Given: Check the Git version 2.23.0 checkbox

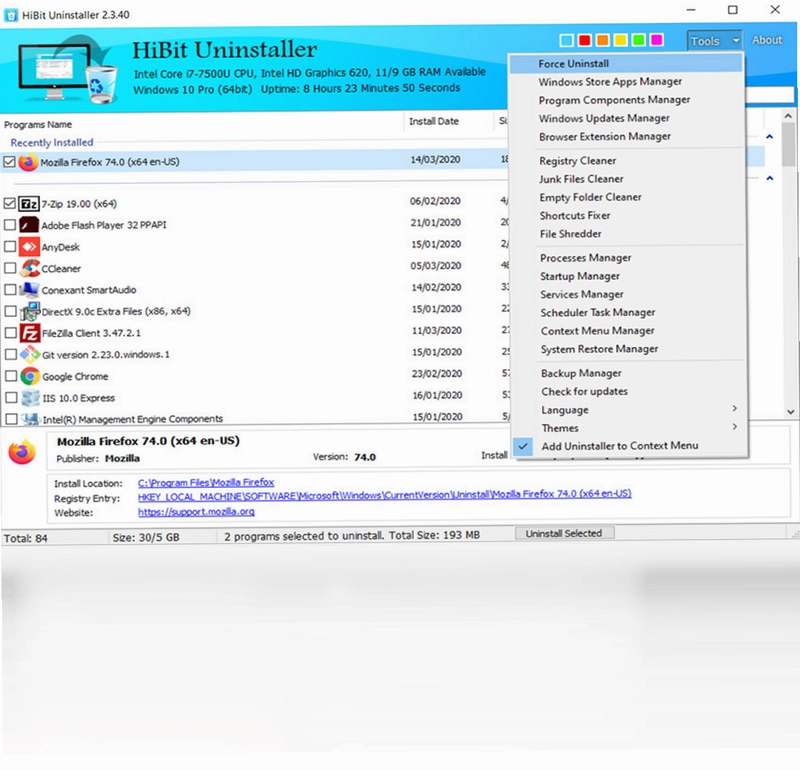Looking at the screenshot, I should (x=11, y=354).
